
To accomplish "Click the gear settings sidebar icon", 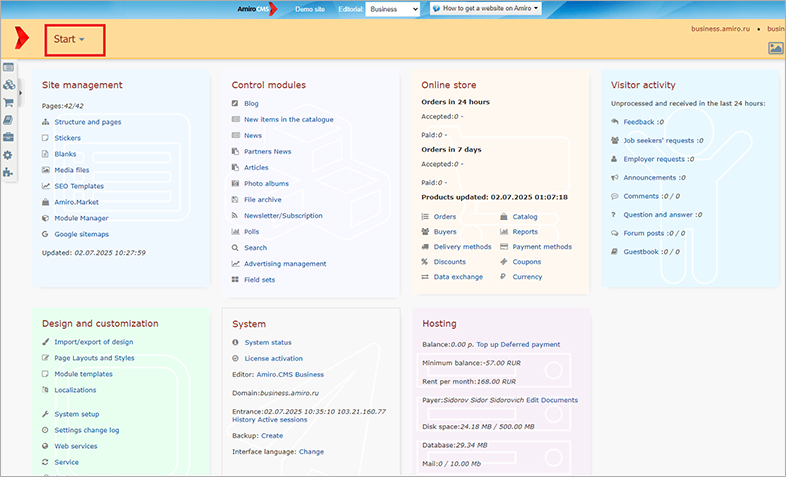I will (x=9, y=155).
